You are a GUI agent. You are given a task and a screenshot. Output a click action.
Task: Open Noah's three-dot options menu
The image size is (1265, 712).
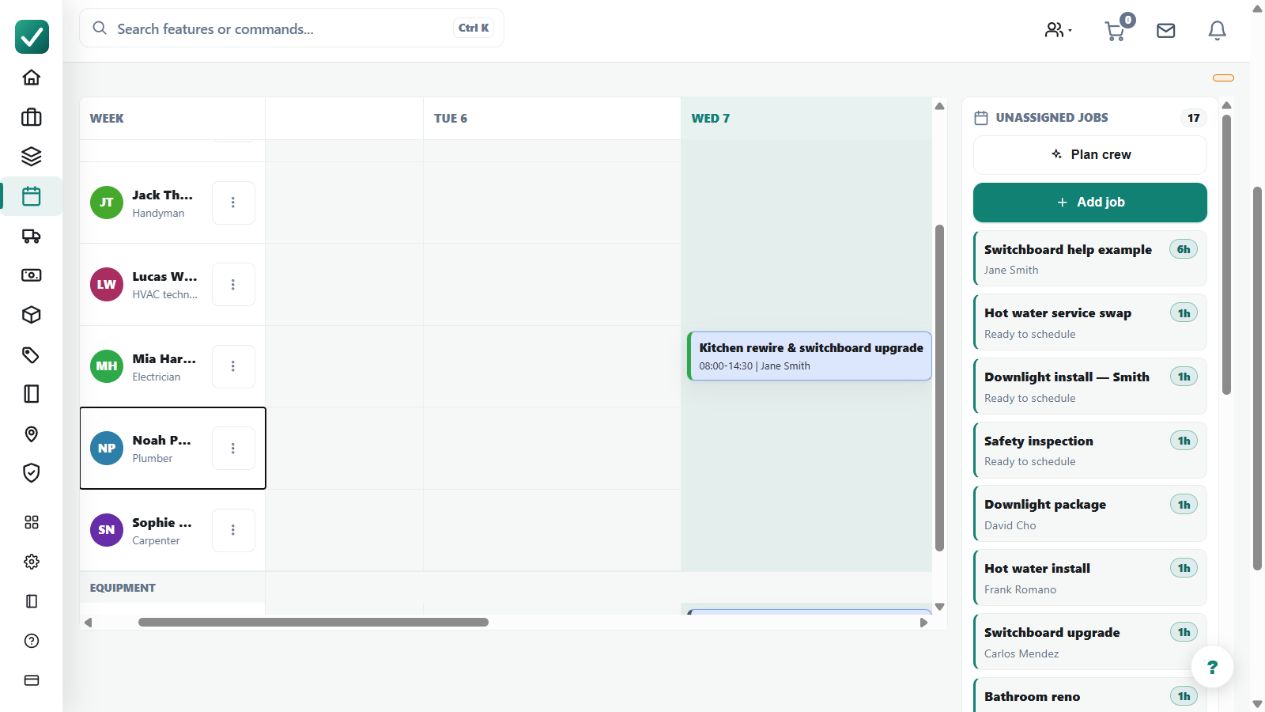(233, 448)
